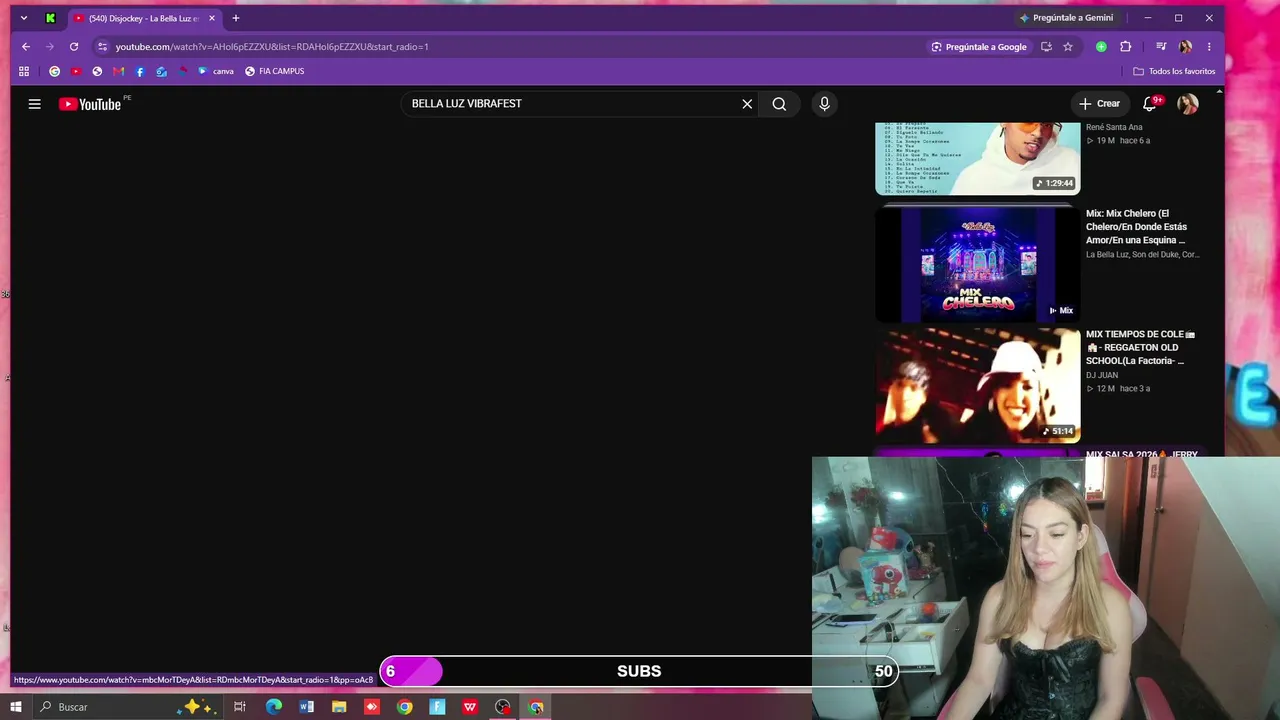Open the YouTube bookmark in bookmarks bar
Image resolution: width=1280 pixels, height=720 pixels.
point(76,72)
